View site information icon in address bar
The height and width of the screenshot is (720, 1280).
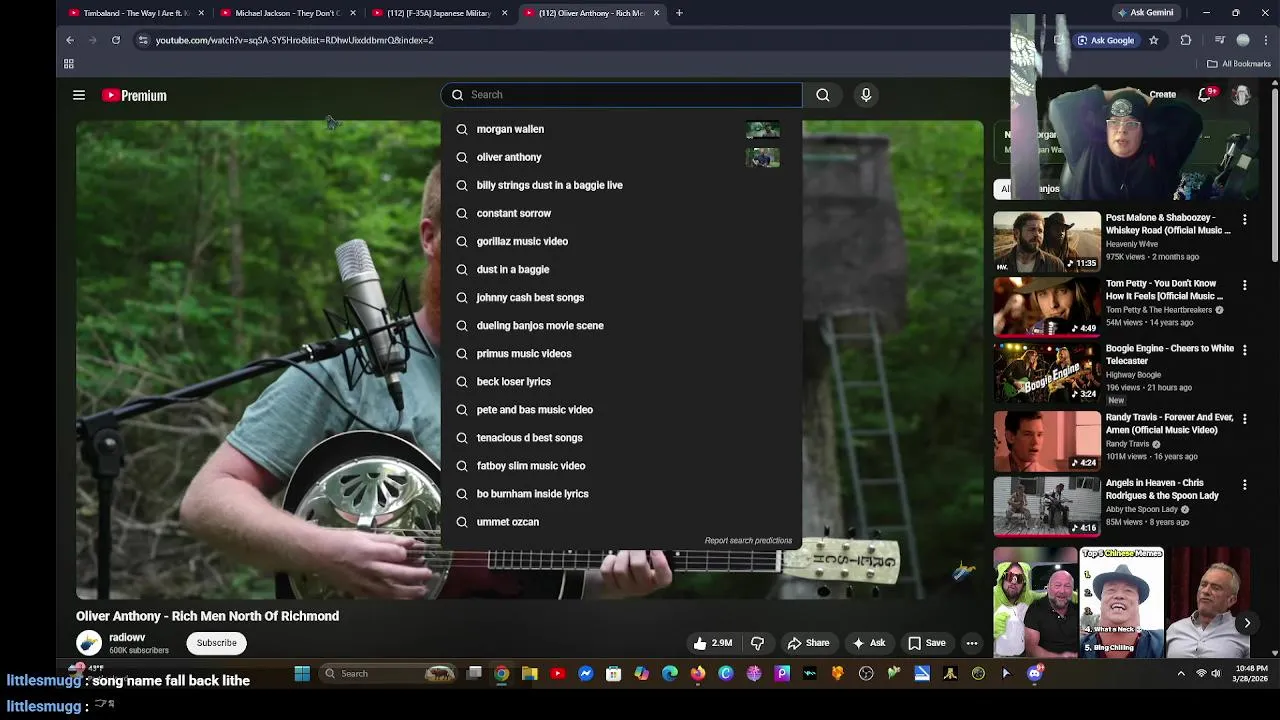point(143,40)
